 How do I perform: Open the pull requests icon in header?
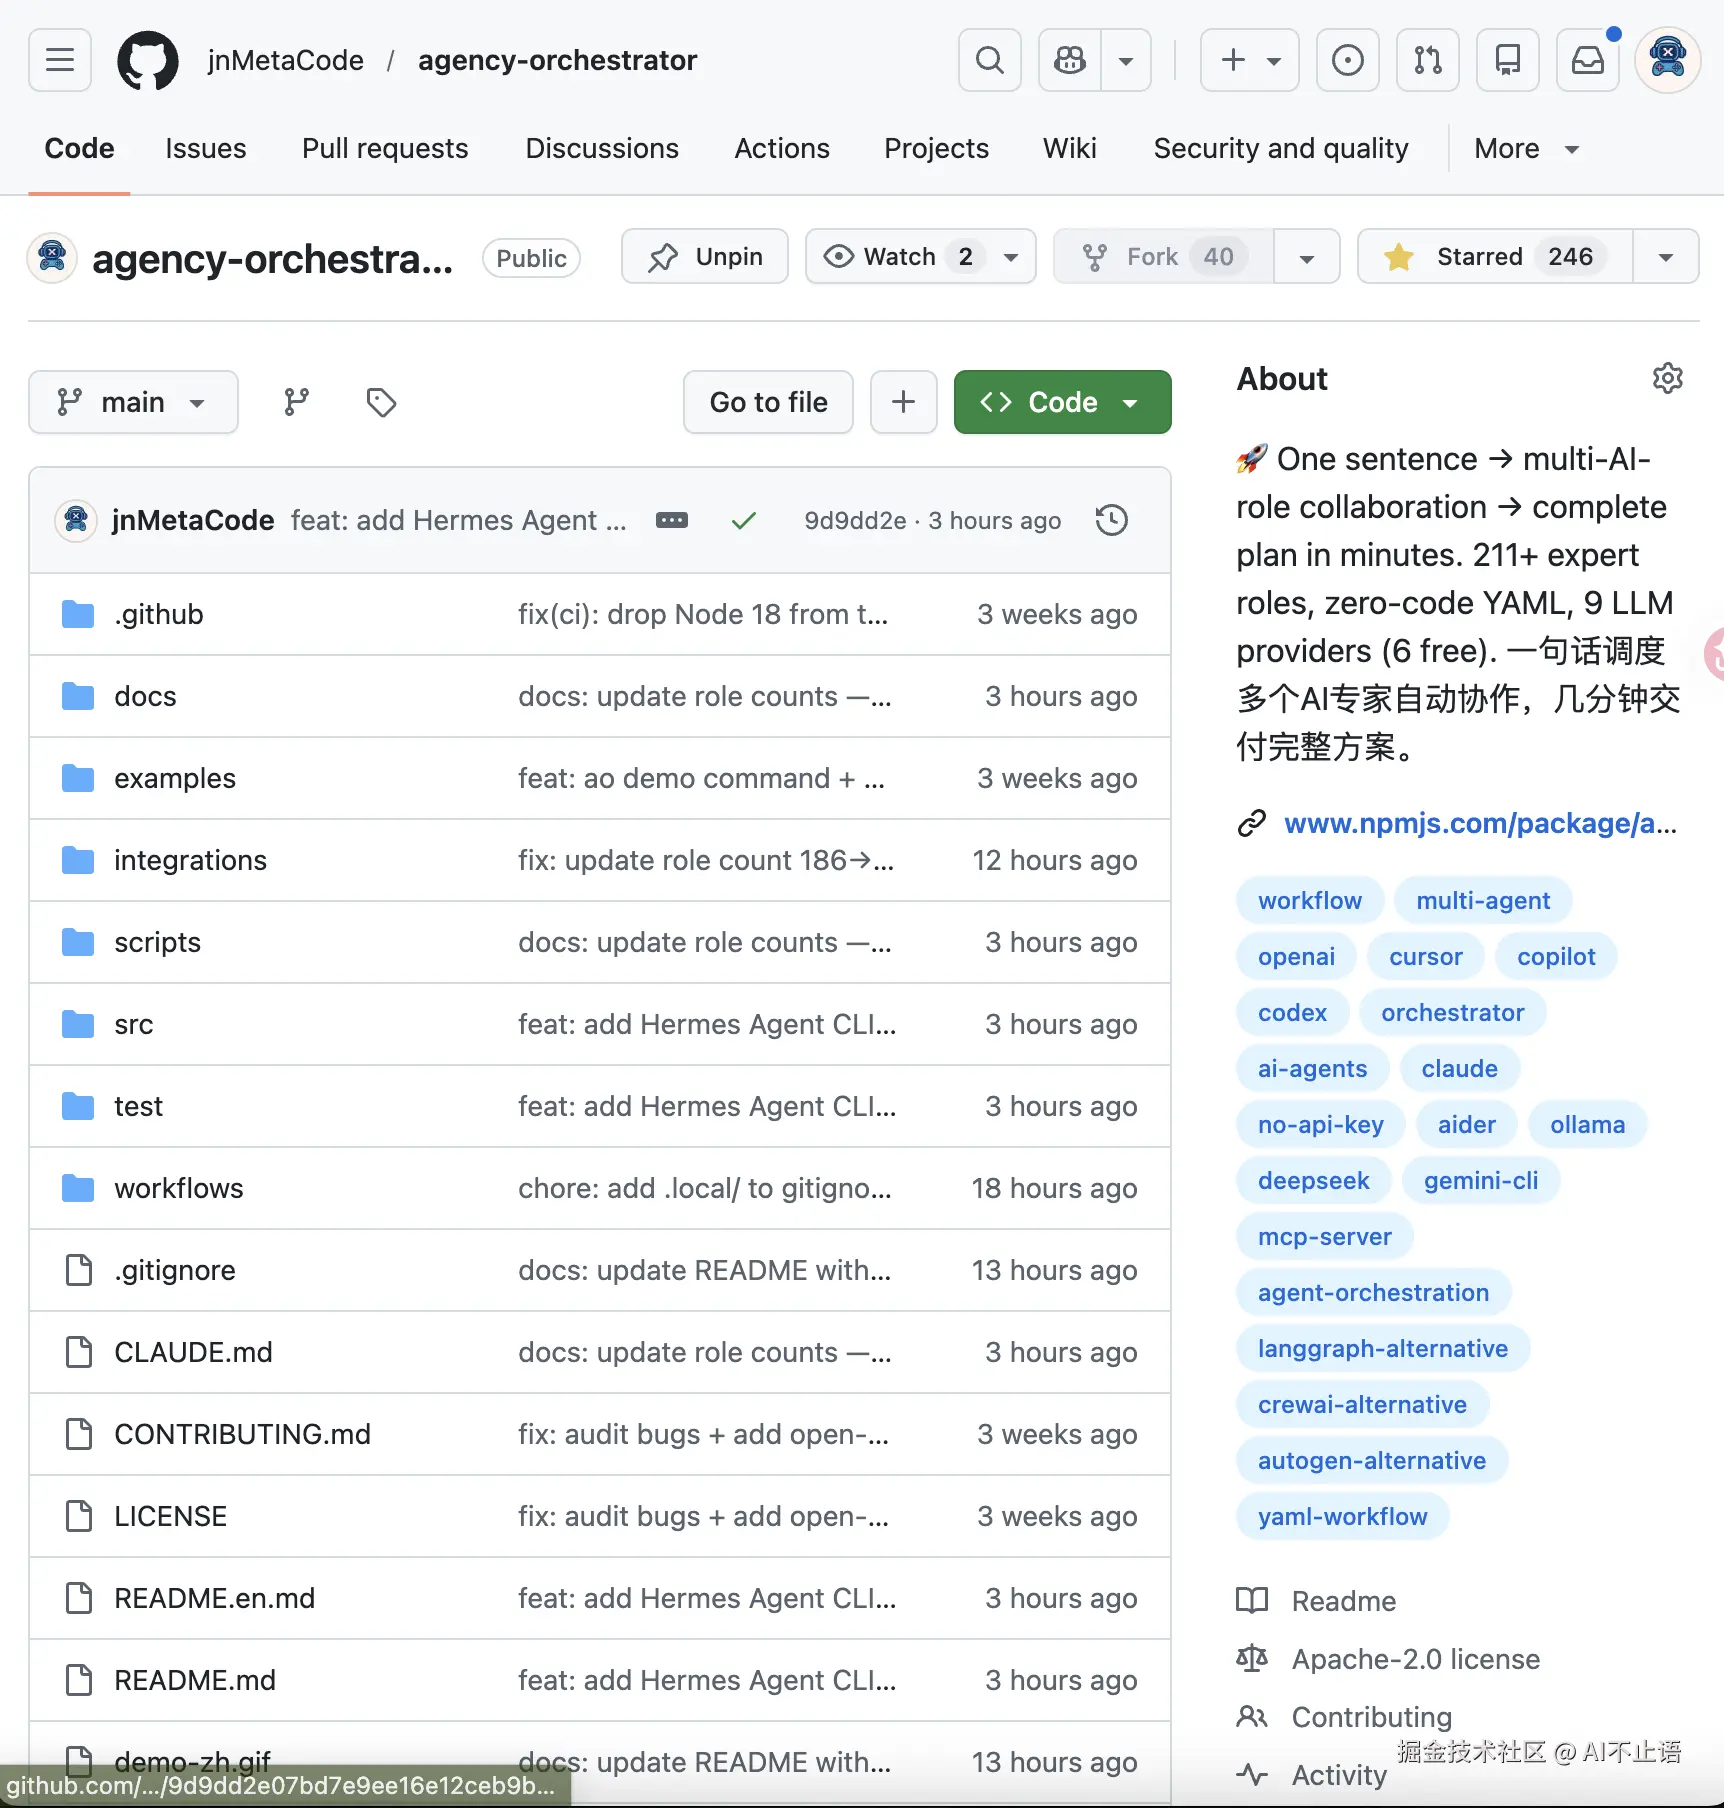tap(1428, 60)
